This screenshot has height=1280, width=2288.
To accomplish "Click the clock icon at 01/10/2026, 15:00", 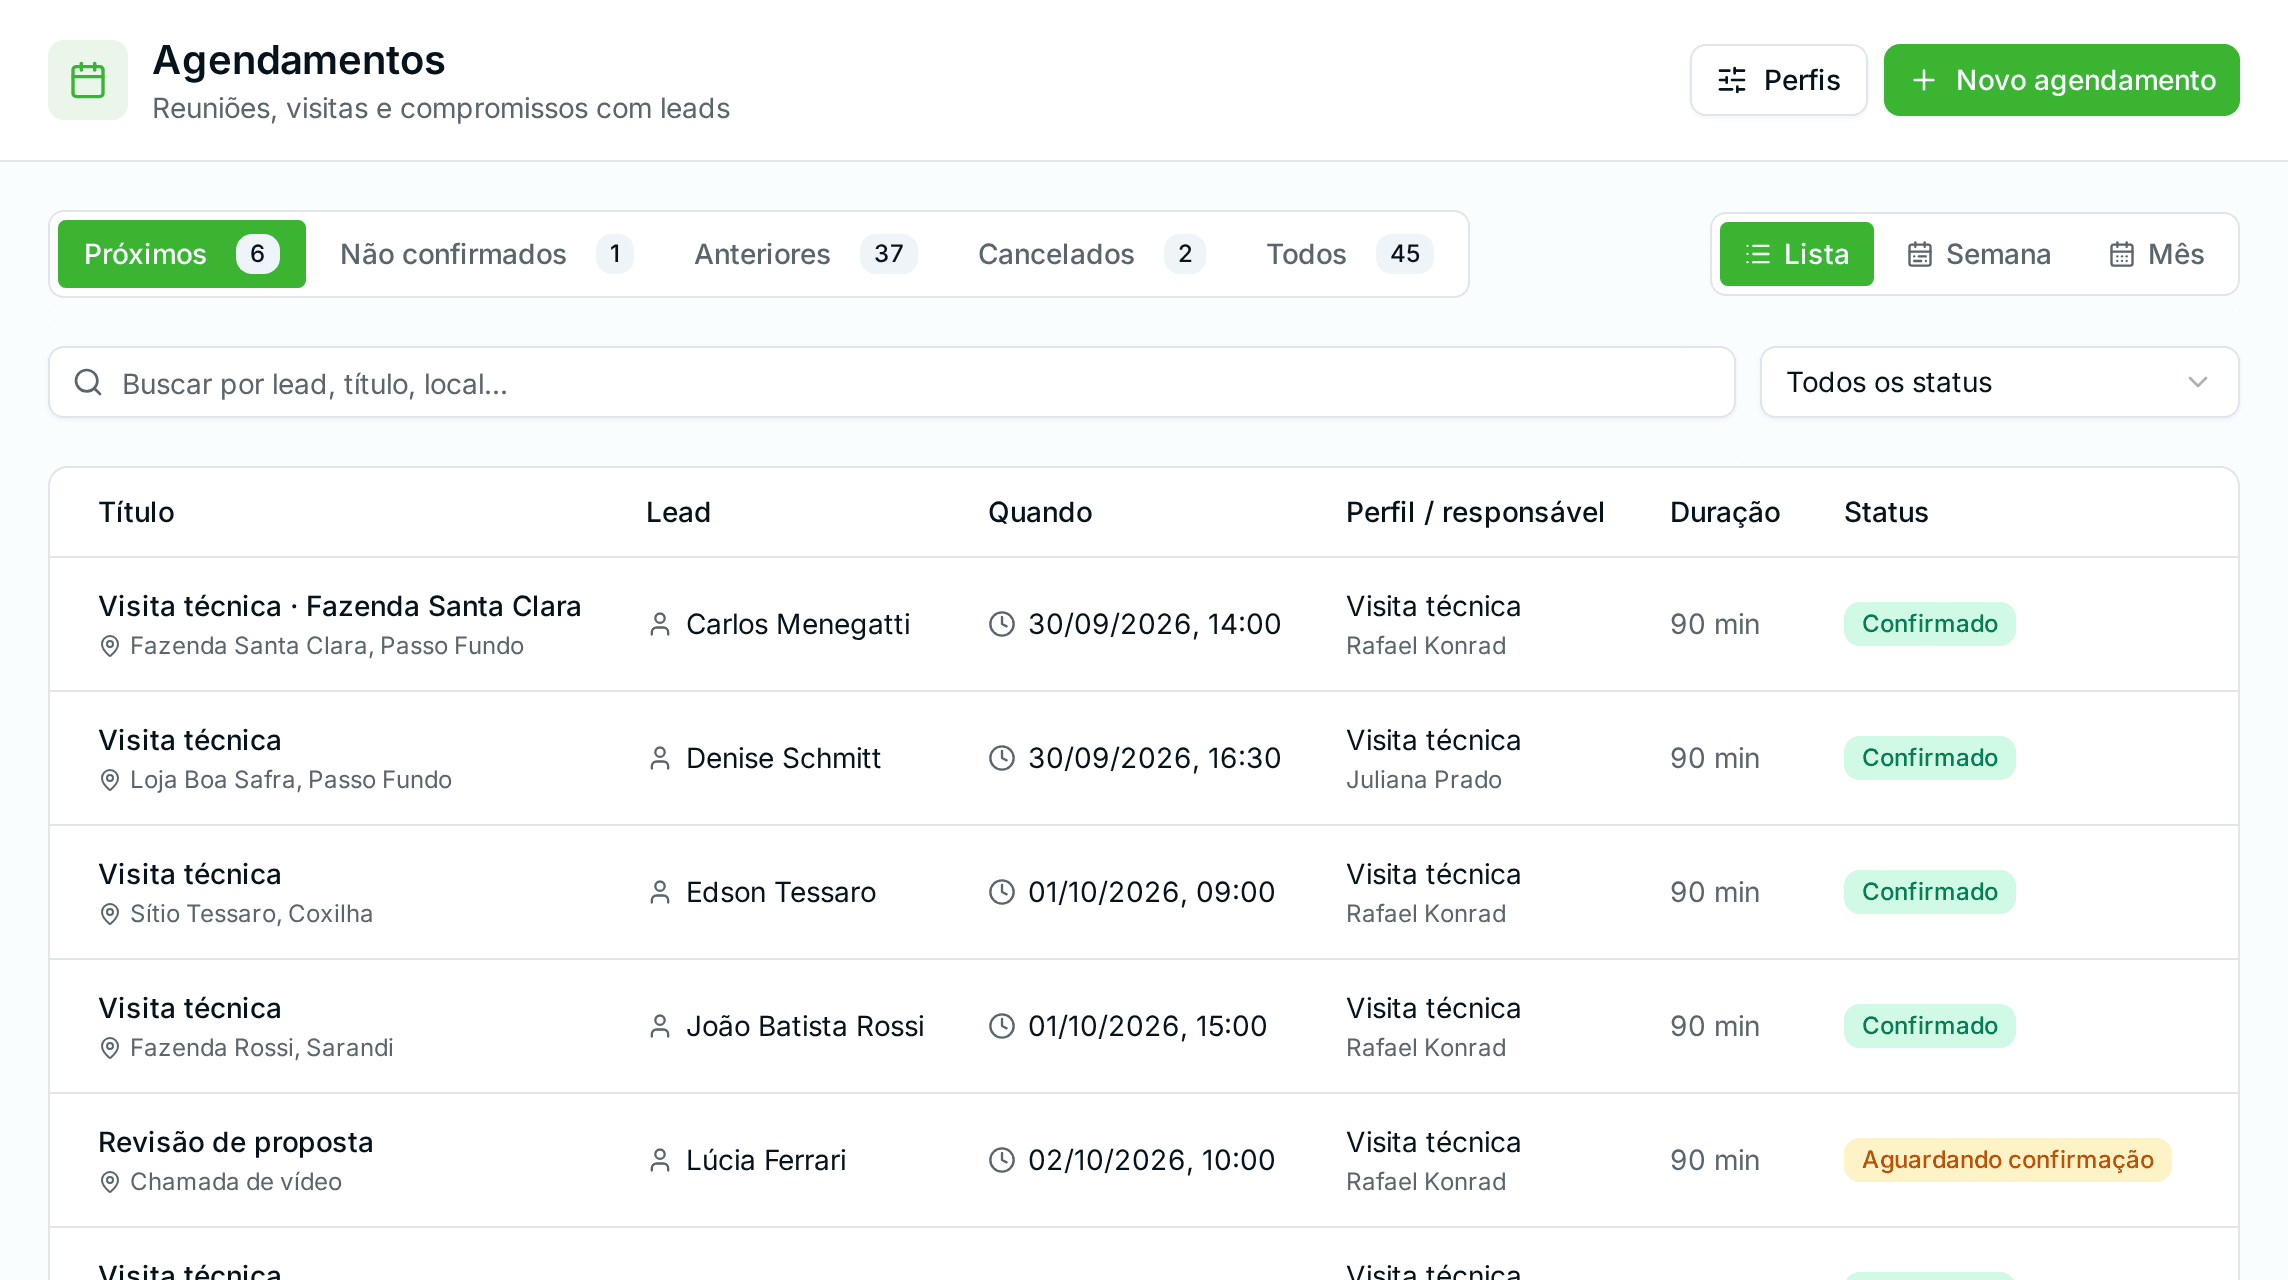I will 1002,1026.
